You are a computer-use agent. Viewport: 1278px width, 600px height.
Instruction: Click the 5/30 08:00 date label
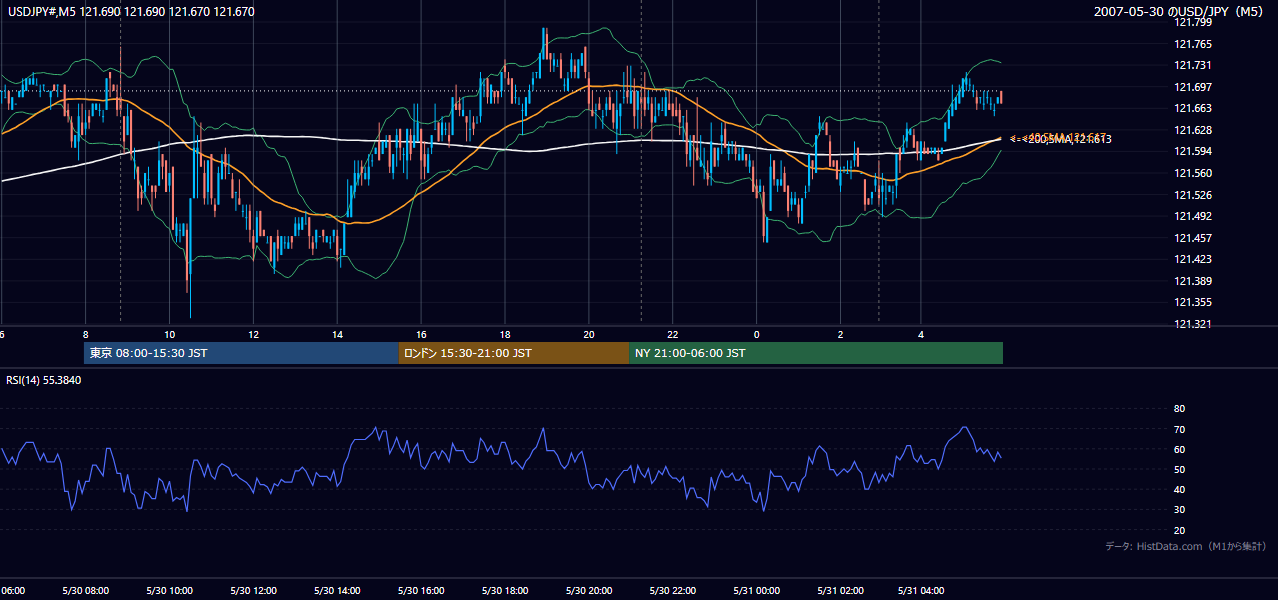[84, 591]
